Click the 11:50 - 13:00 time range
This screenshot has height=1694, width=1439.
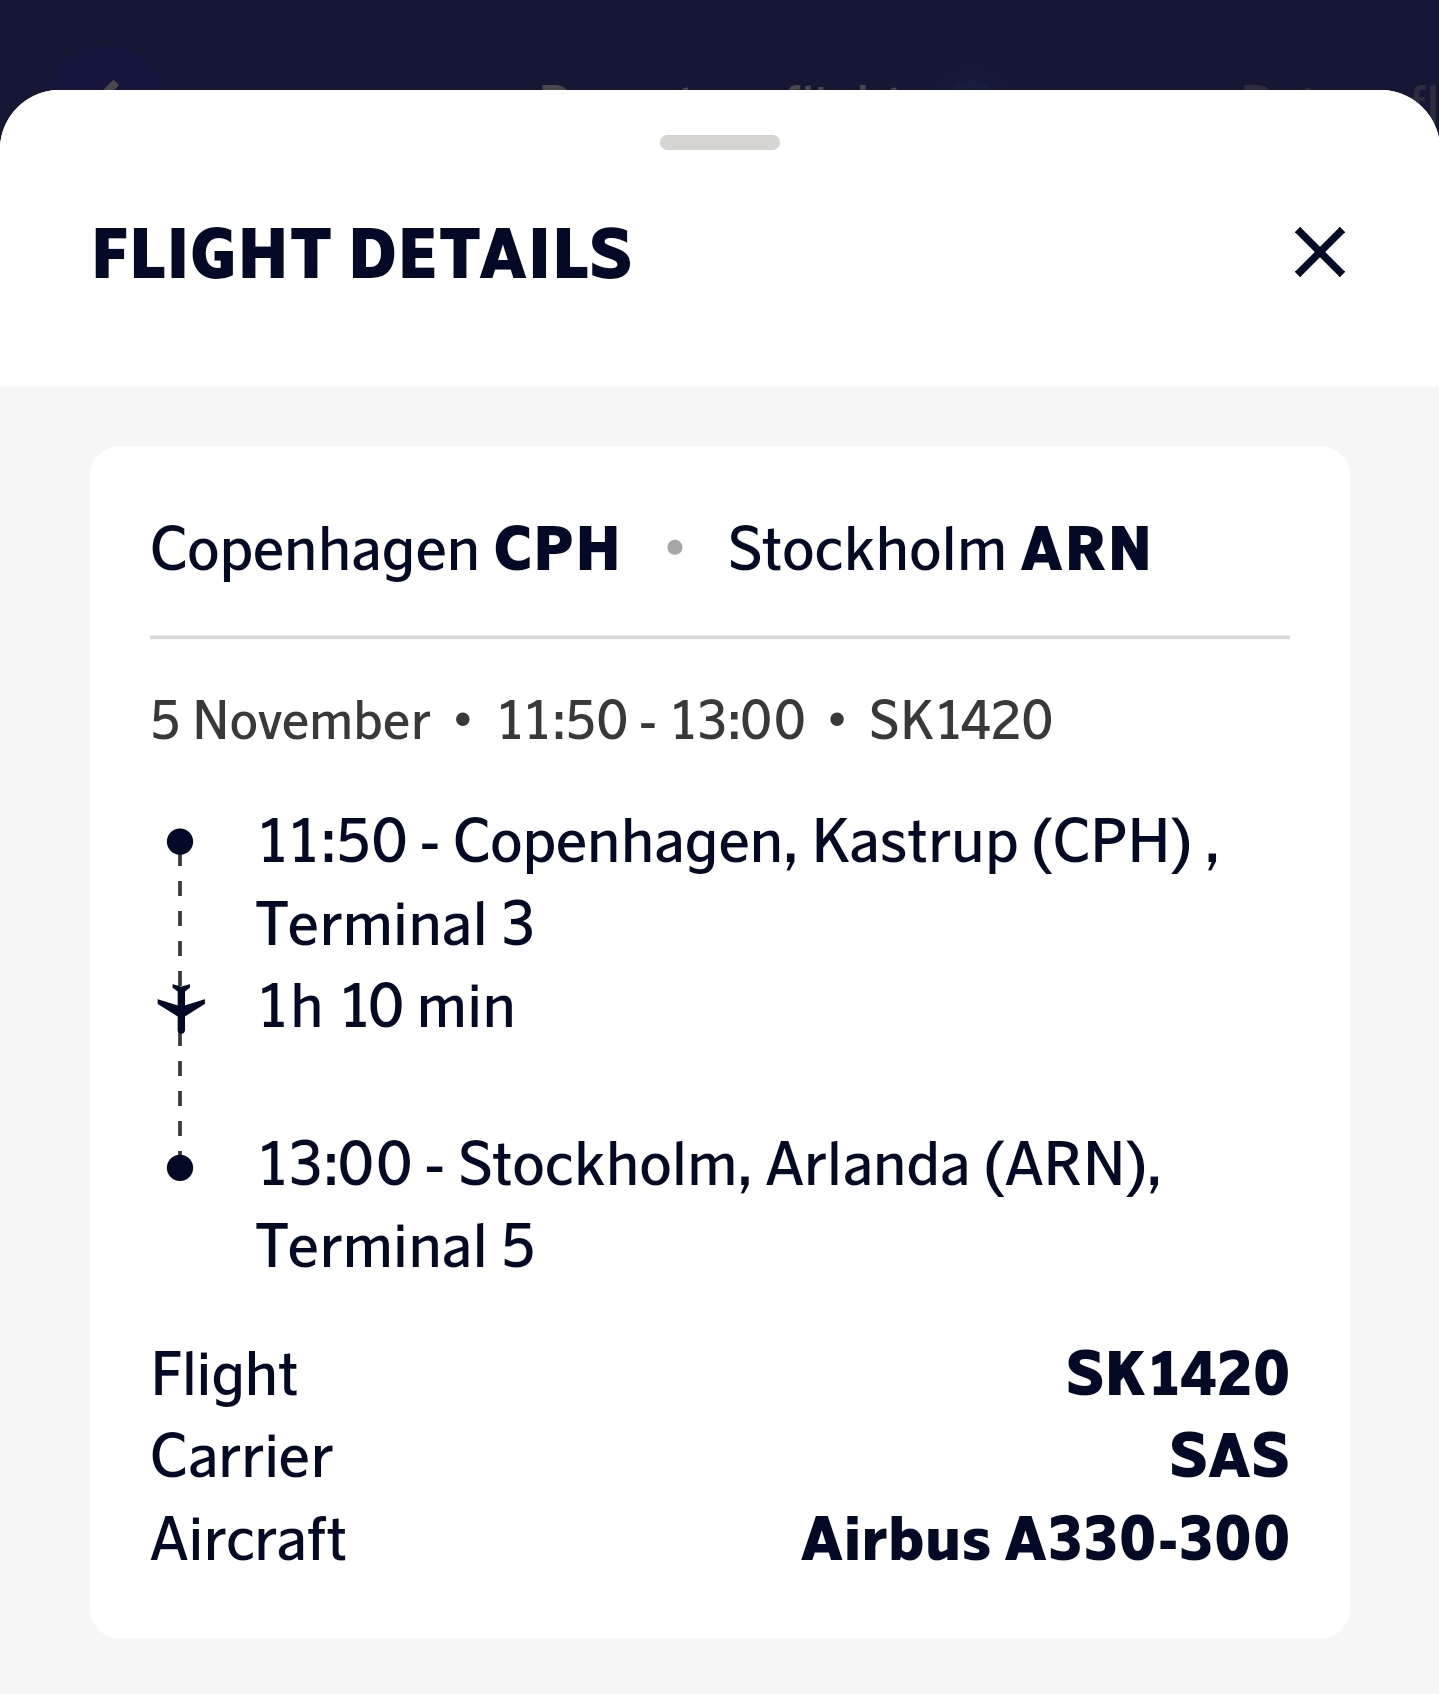(x=650, y=720)
